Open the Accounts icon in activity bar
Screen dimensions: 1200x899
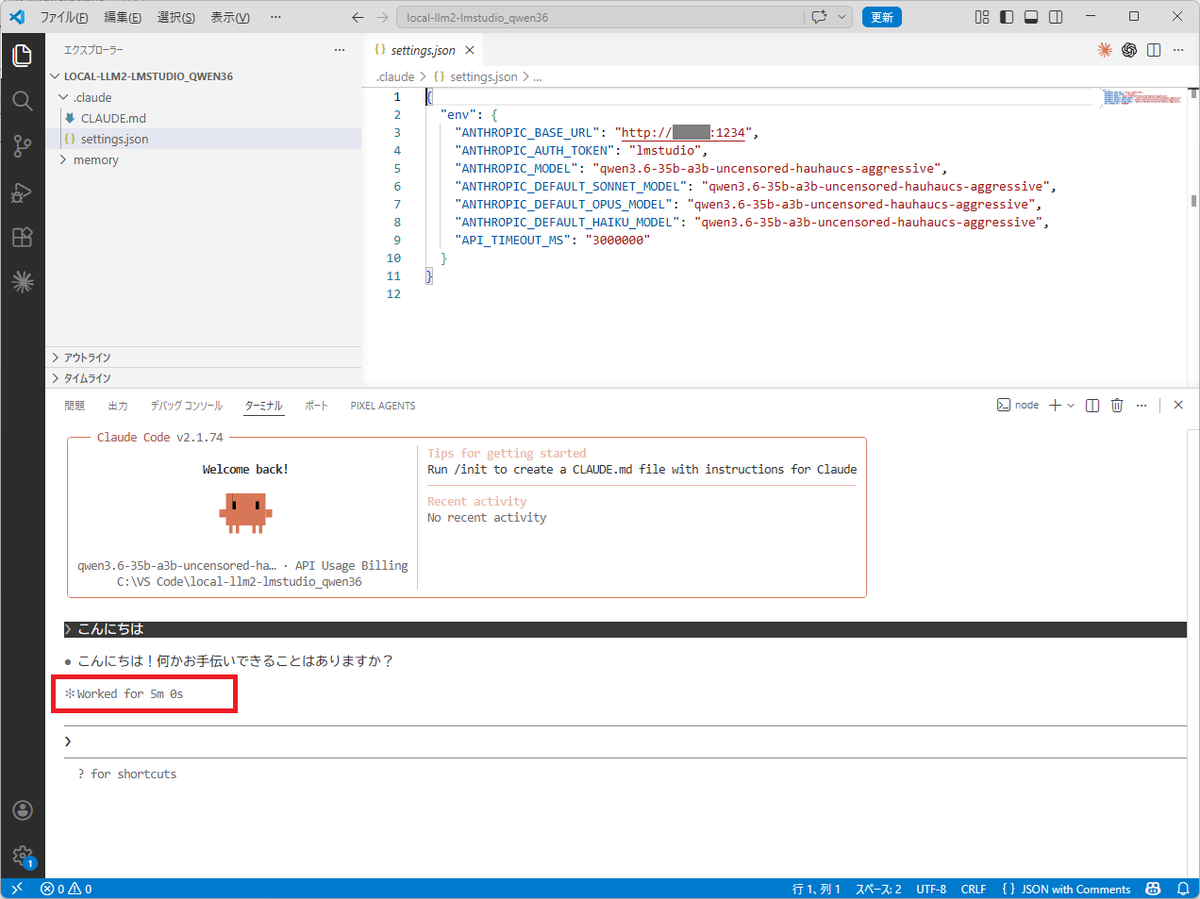[22, 810]
